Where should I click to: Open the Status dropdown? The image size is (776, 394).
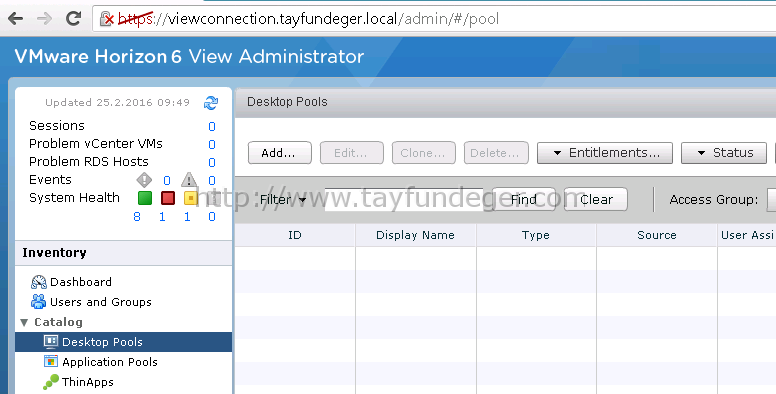(724, 153)
